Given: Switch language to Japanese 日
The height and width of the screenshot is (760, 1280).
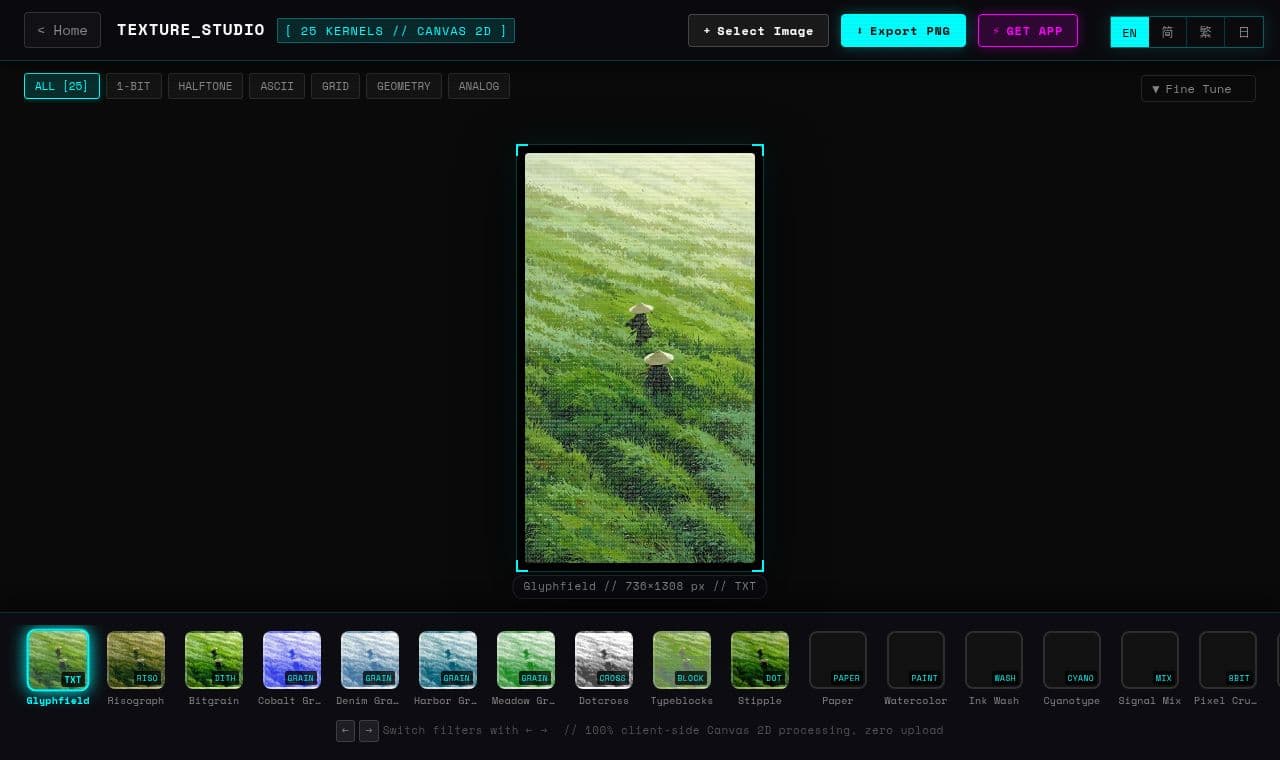Looking at the screenshot, I should tap(1244, 32).
